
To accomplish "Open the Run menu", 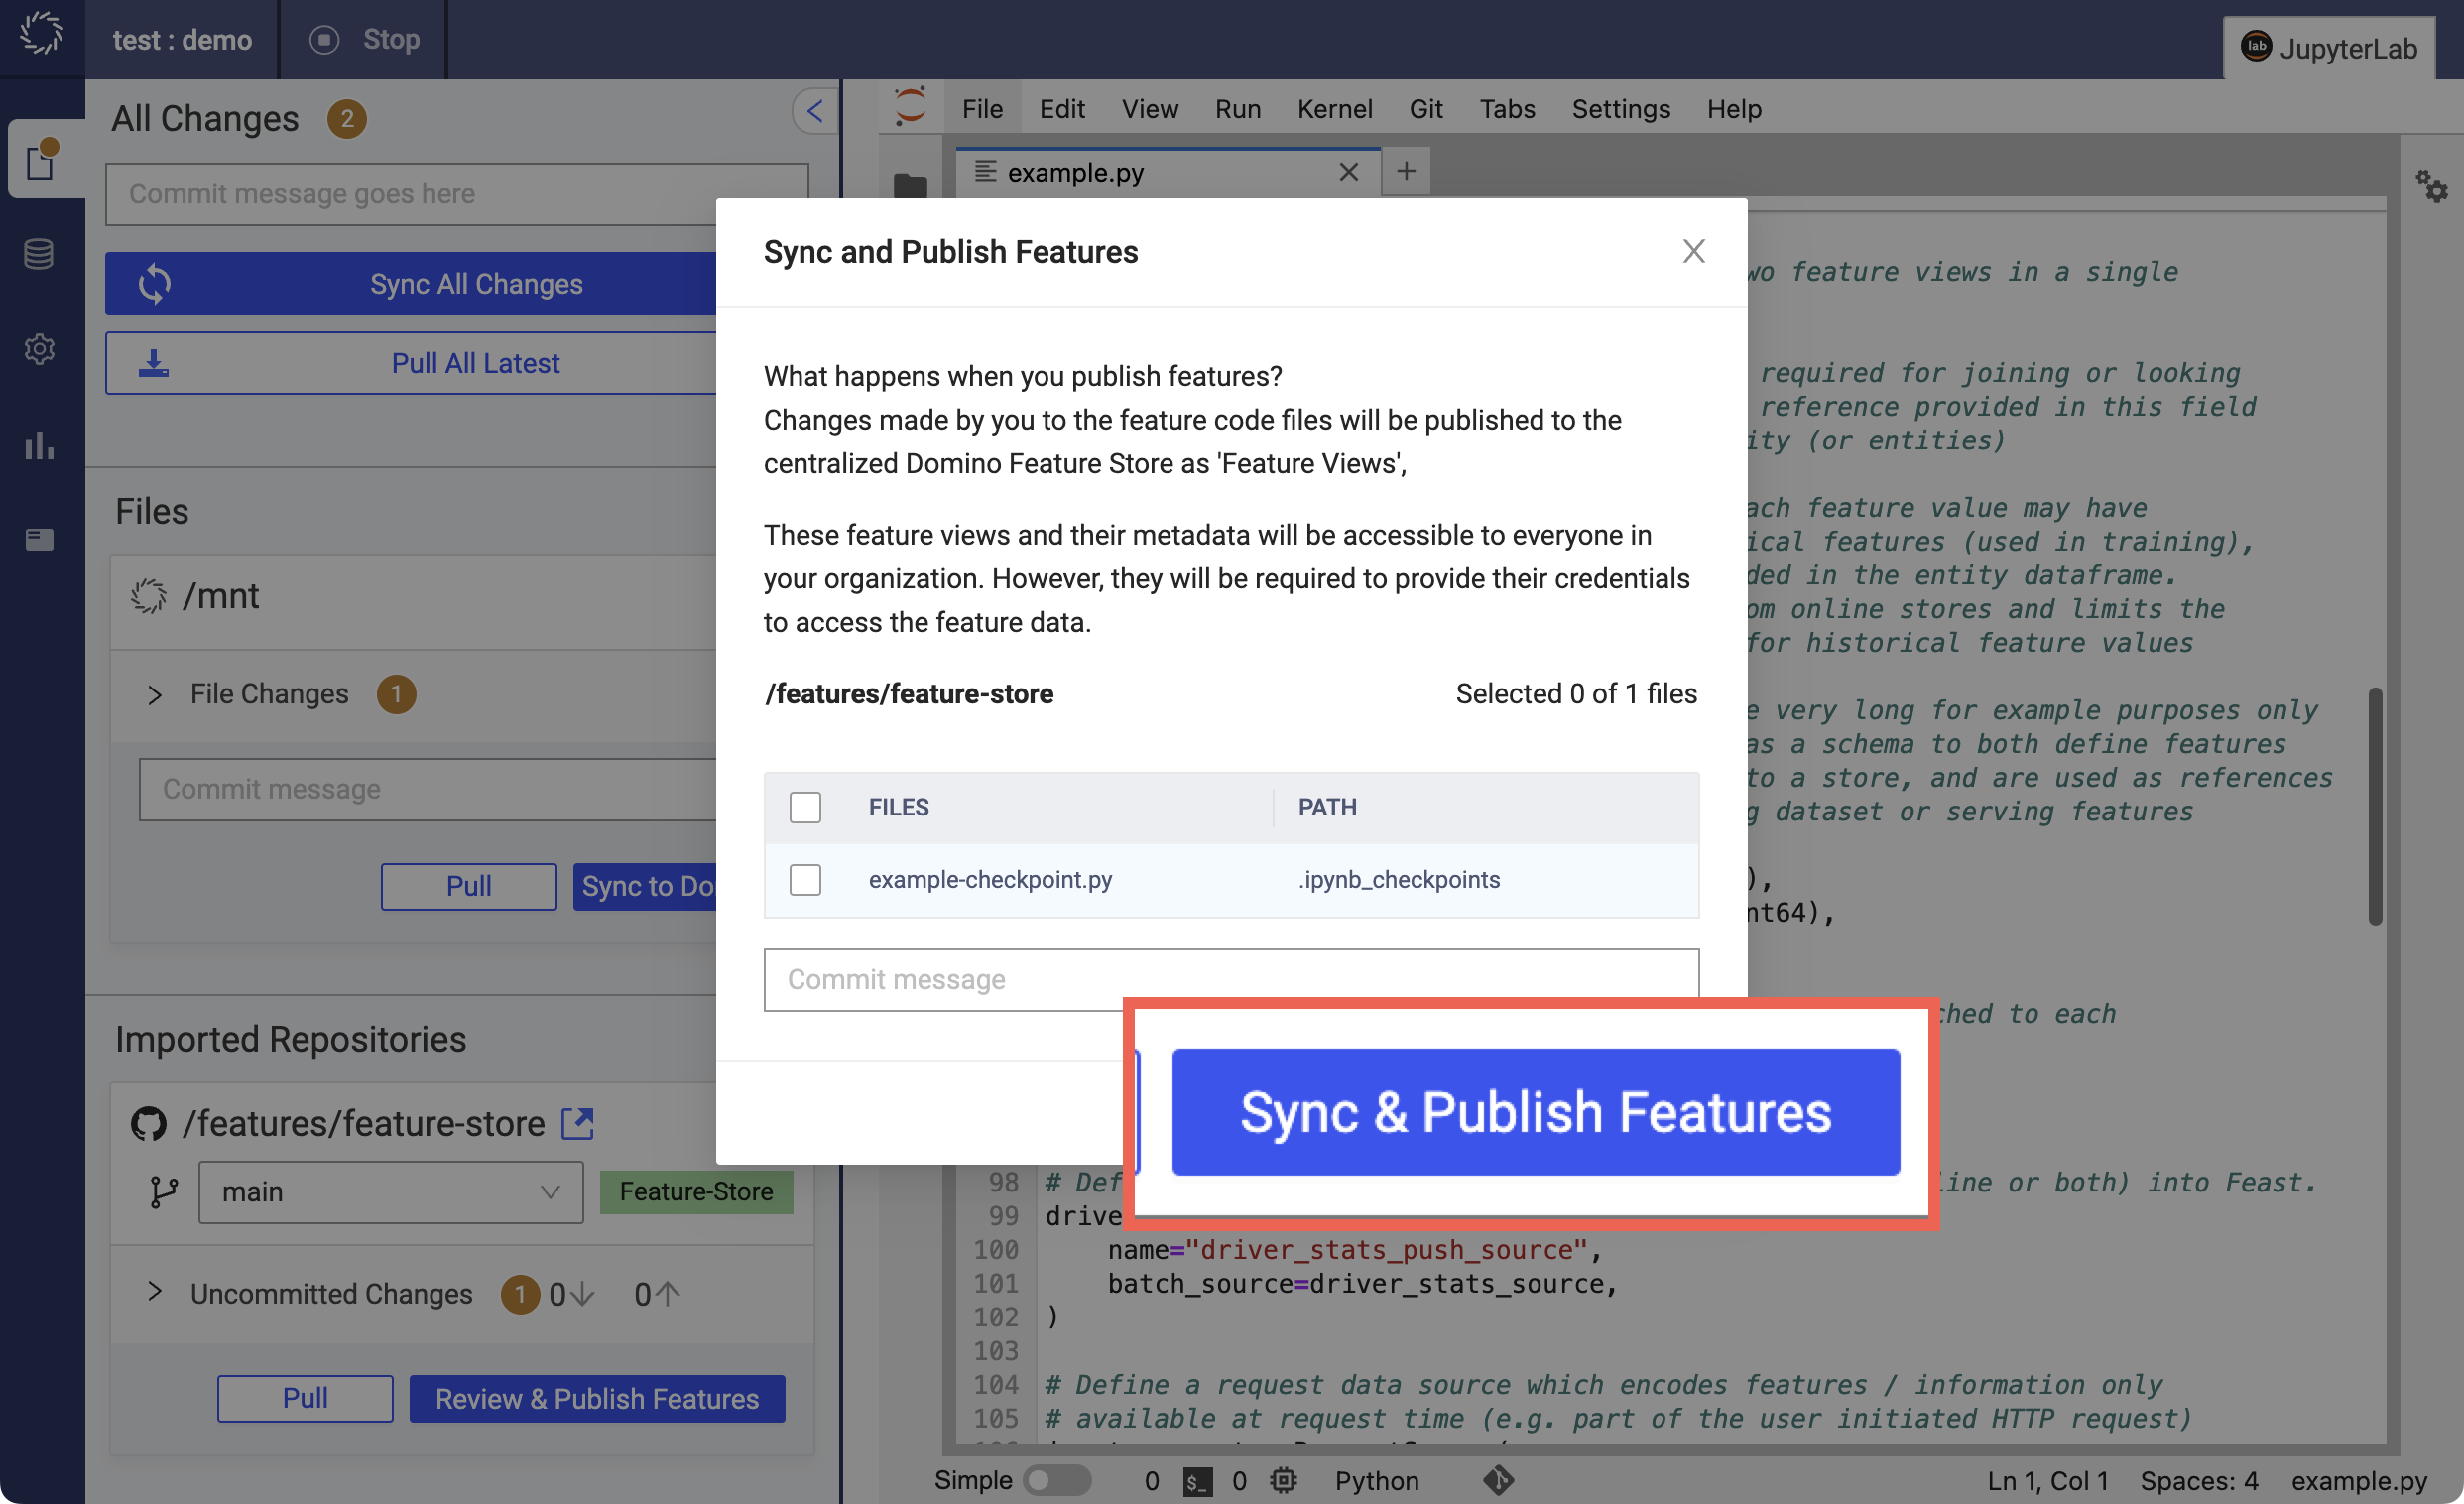I will click(1237, 108).
